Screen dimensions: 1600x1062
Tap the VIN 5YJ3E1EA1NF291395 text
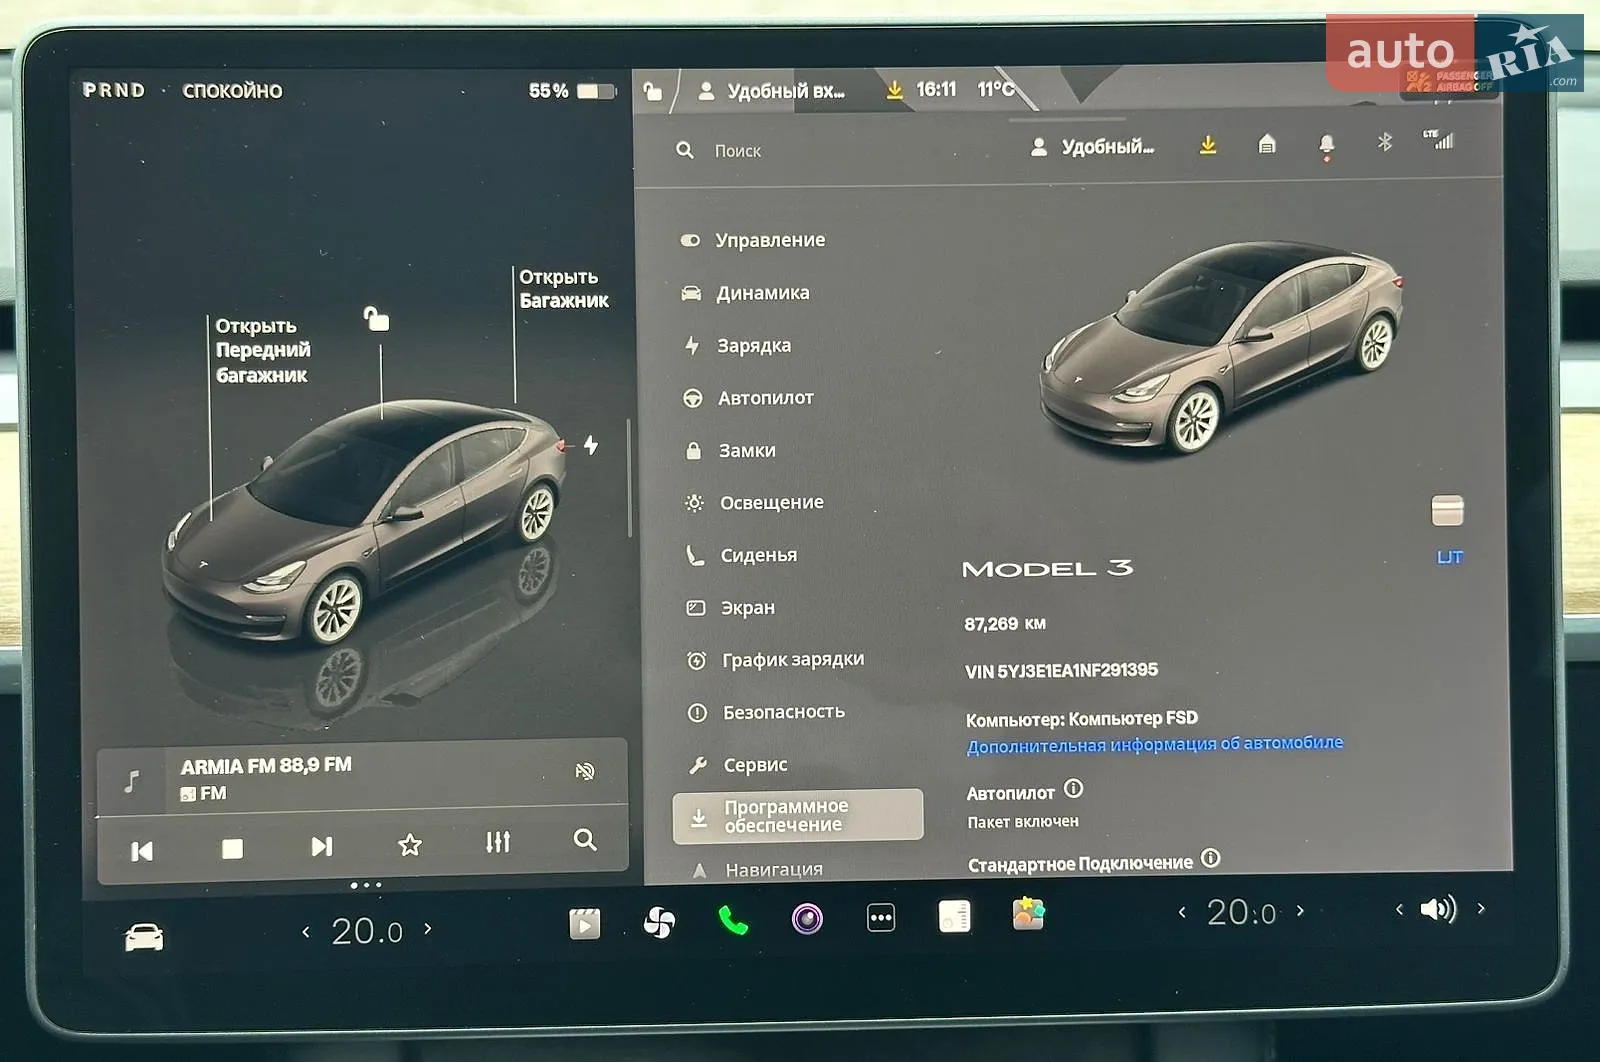(x=1061, y=670)
